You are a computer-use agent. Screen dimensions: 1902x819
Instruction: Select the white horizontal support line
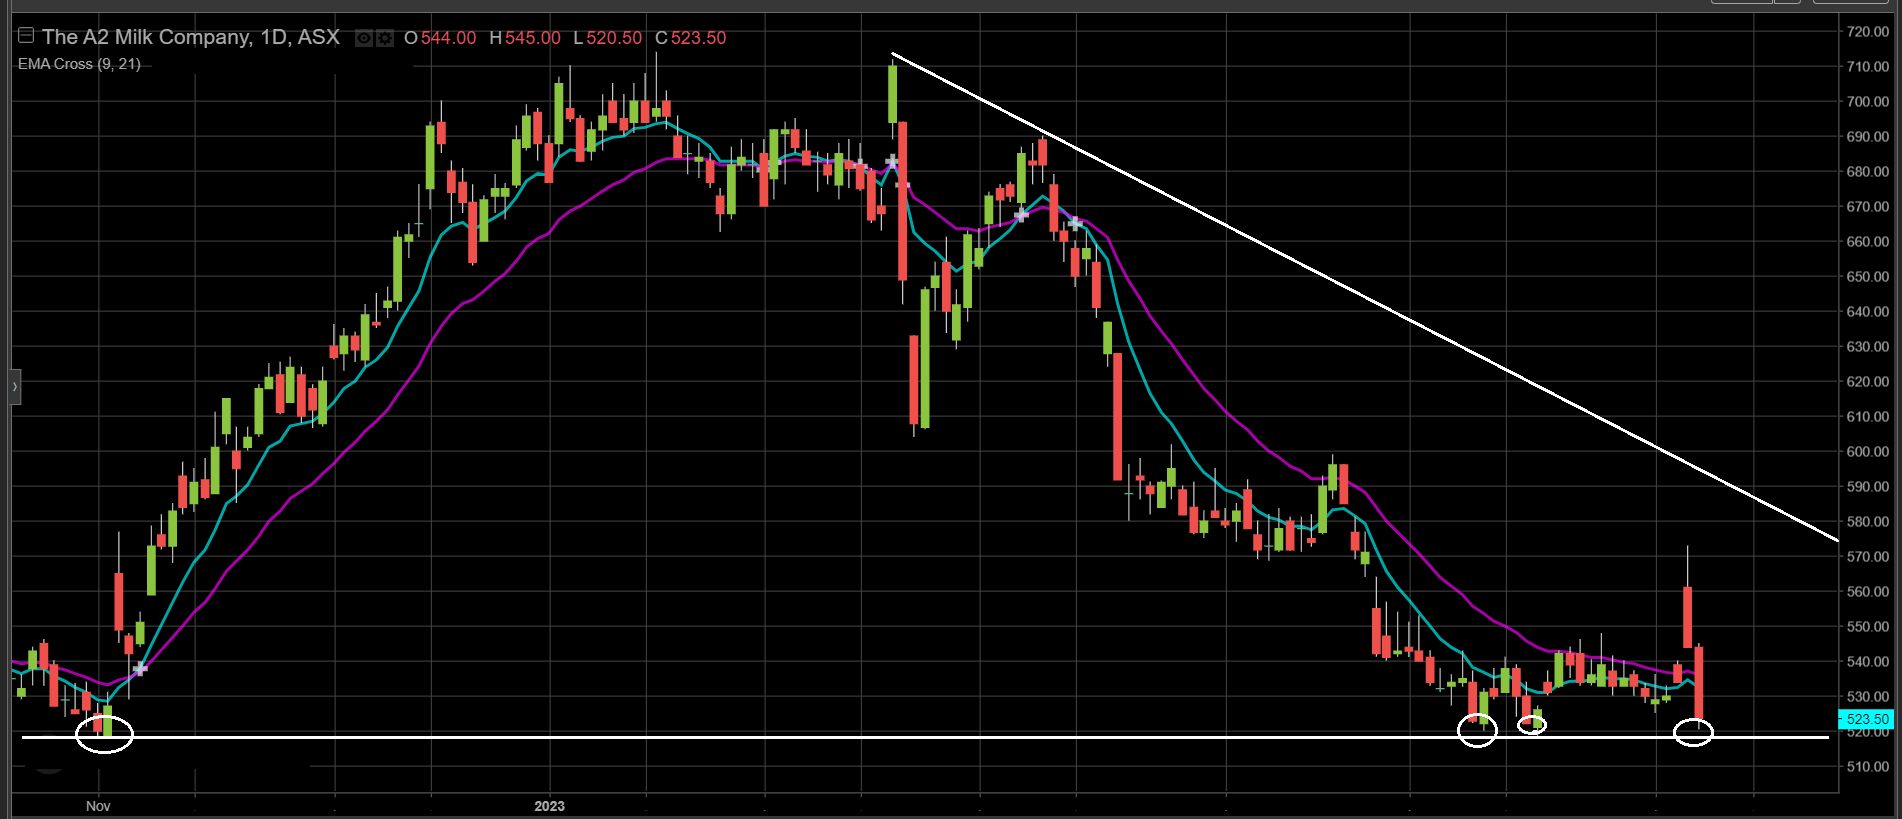click(x=925, y=737)
